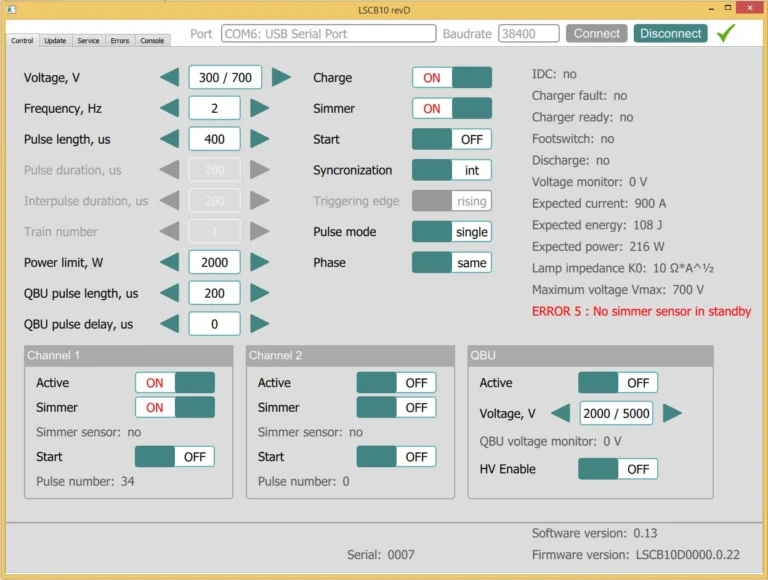Image resolution: width=768 pixels, height=580 pixels.
Task: Click the Lamp impedance K0 readout
Action: 623,268
